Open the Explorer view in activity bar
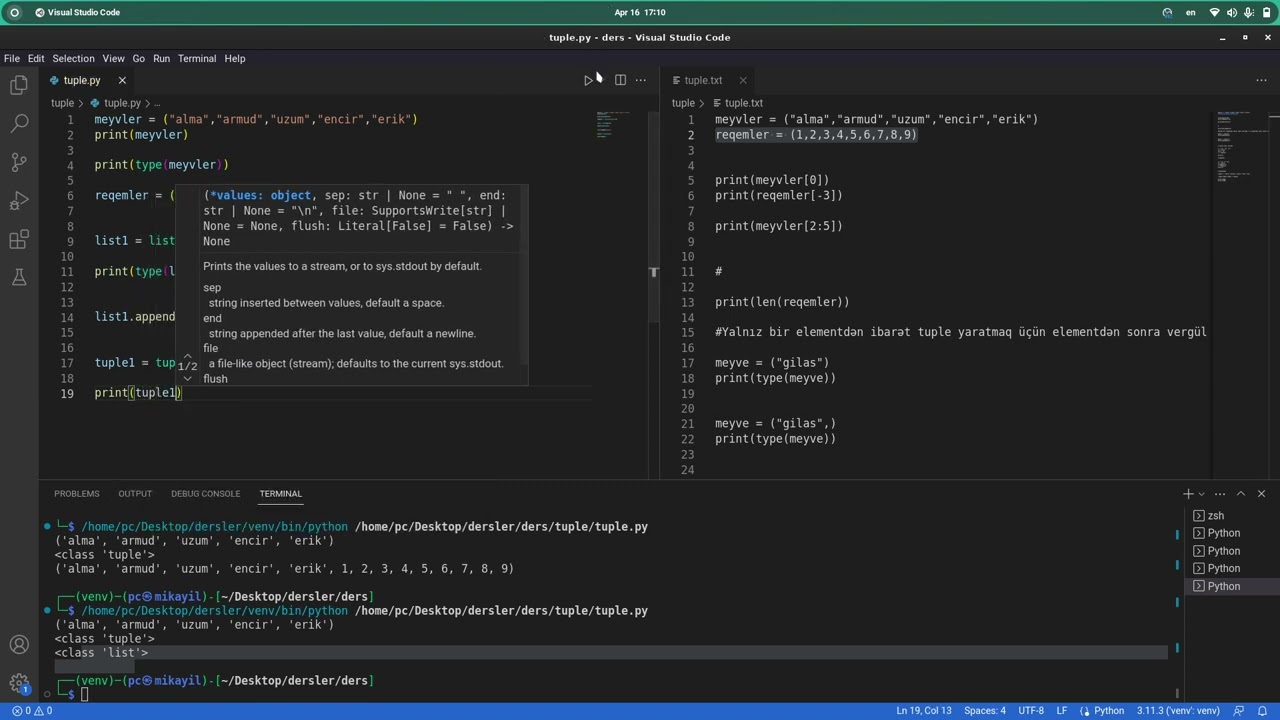Screen dimensions: 1280x720 (x=19, y=86)
